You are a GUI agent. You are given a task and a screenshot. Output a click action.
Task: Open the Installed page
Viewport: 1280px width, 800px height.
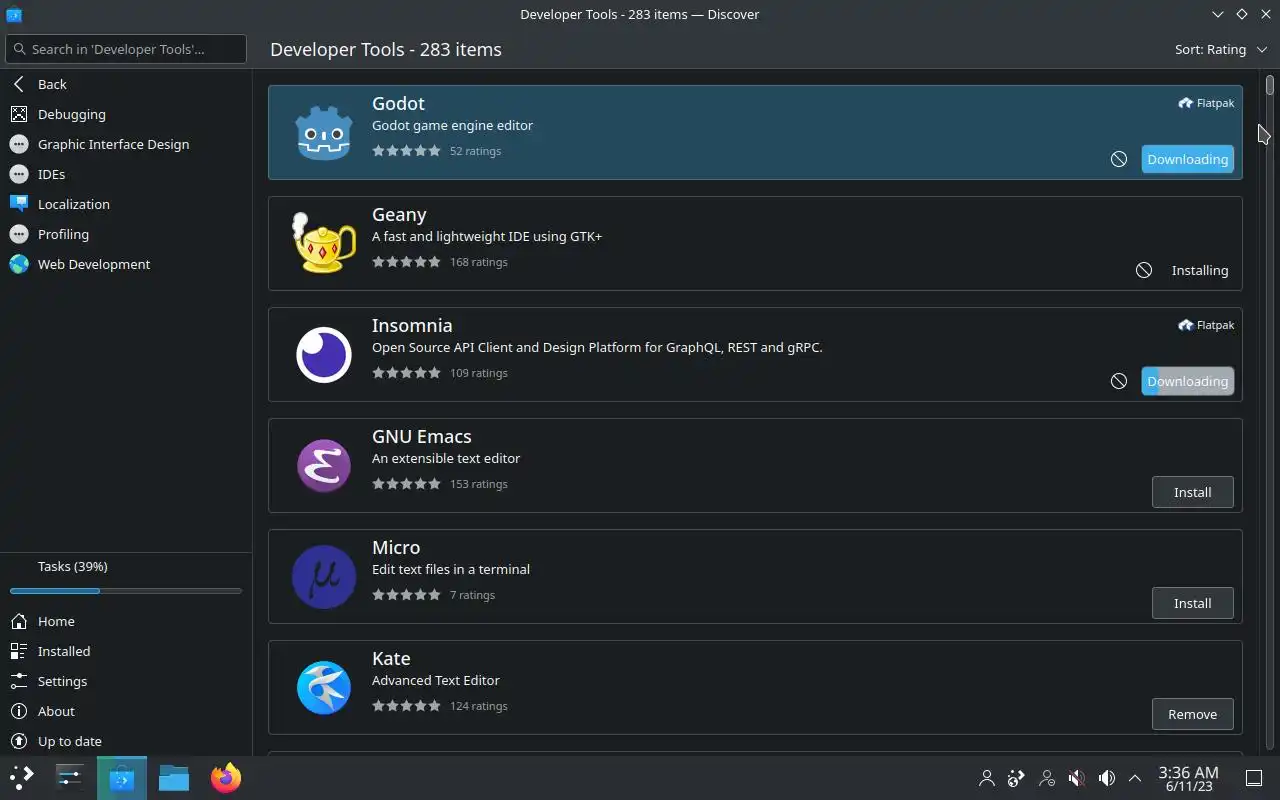pyautogui.click(x=125, y=651)
